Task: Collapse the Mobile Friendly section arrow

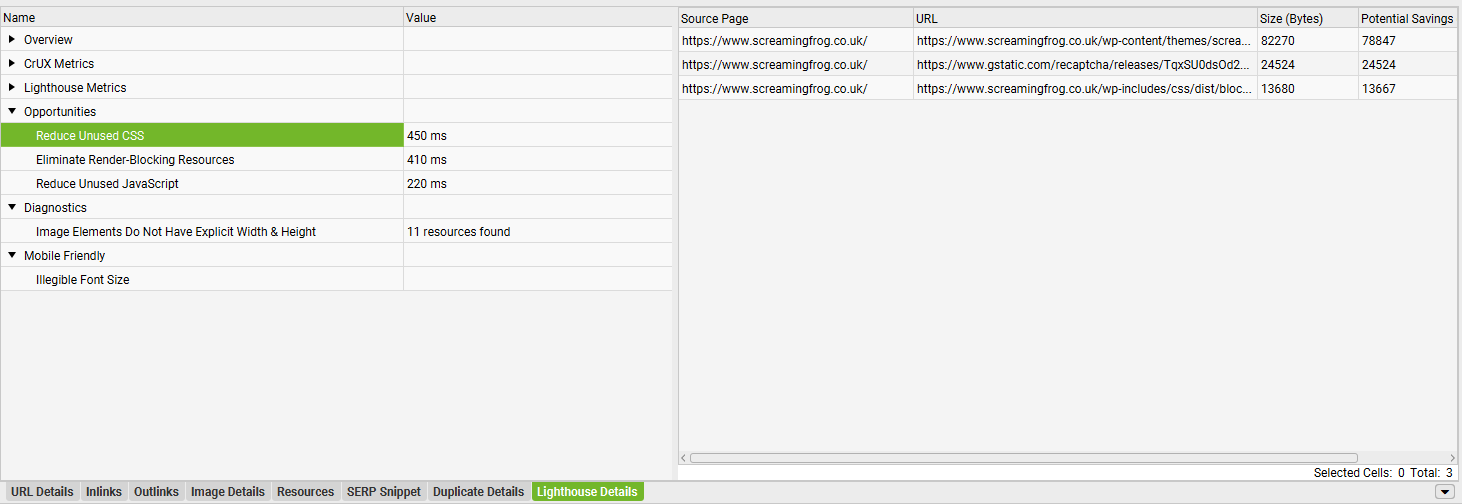Action: pyautogui.click(x=12, y=256)
